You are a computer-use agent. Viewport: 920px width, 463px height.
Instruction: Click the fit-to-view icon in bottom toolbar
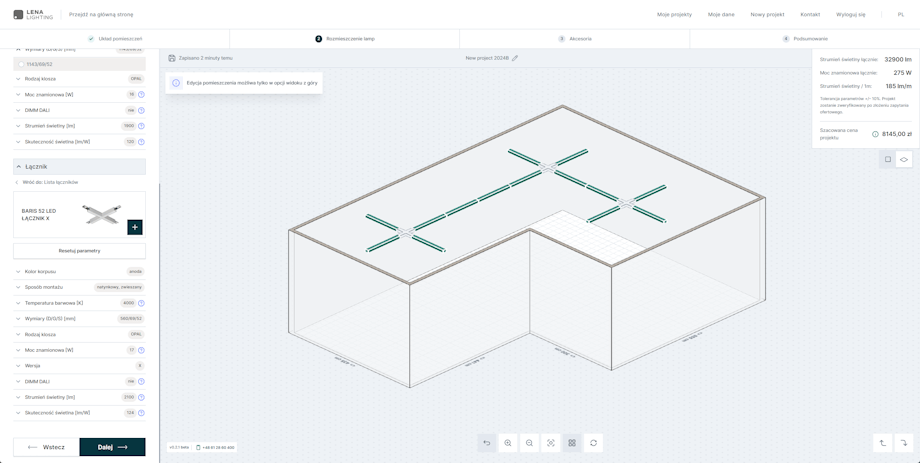click(551, 443)
